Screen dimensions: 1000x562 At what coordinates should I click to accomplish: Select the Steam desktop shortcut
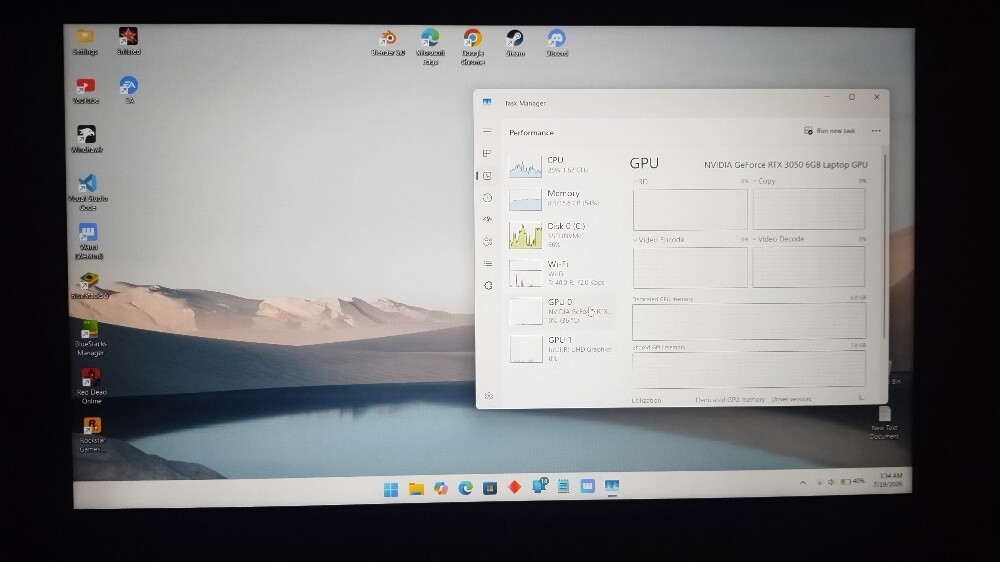pos(515,43)
